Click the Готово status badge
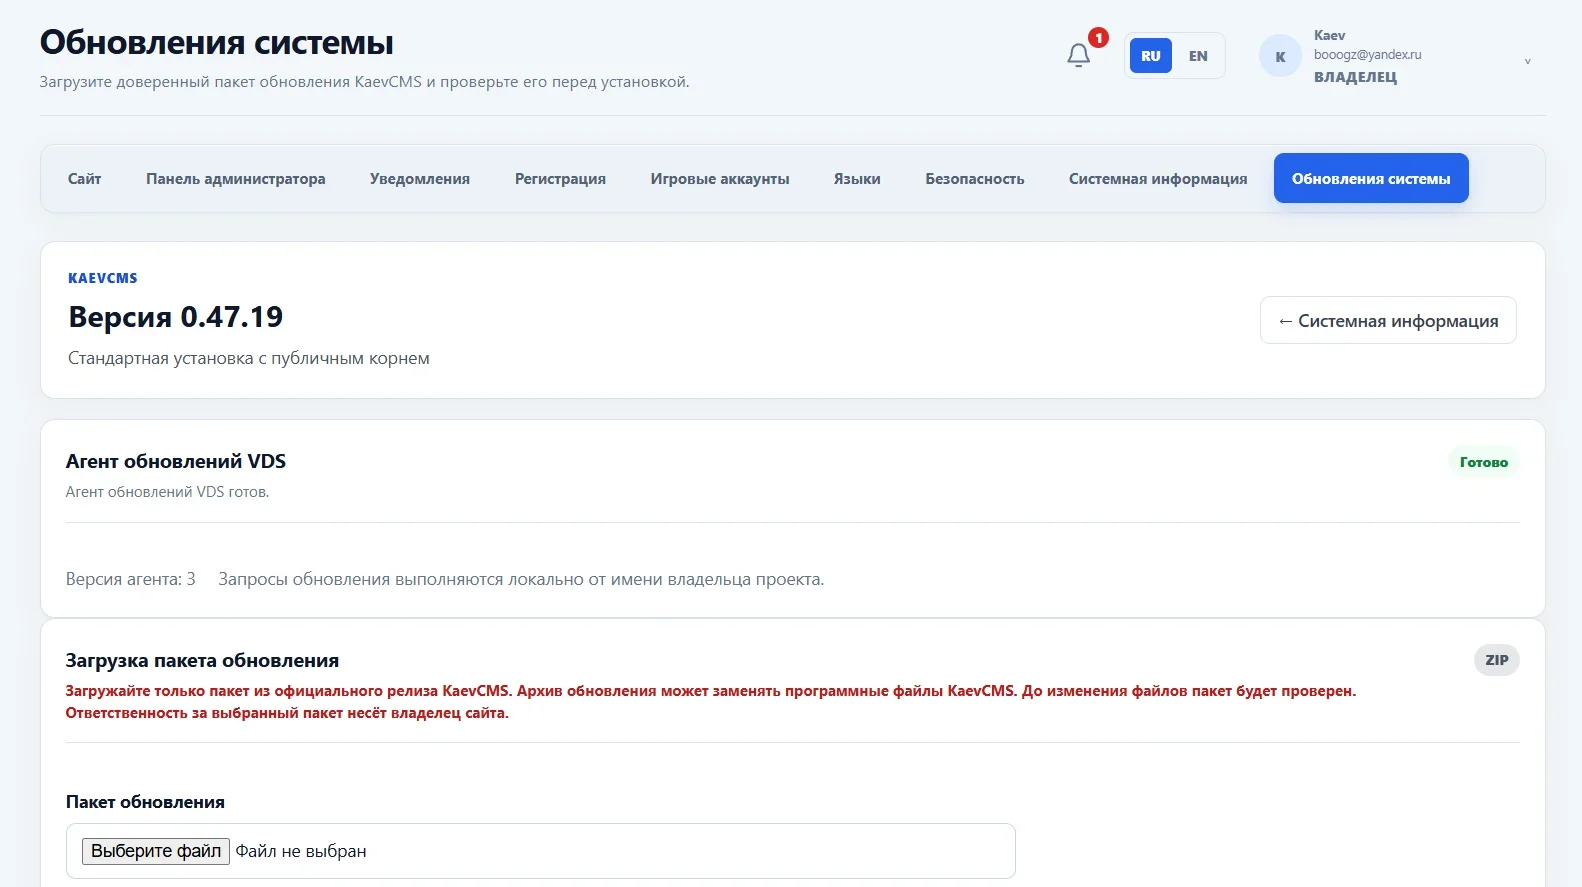The image size is (1582, 887). click(1484, 462)
